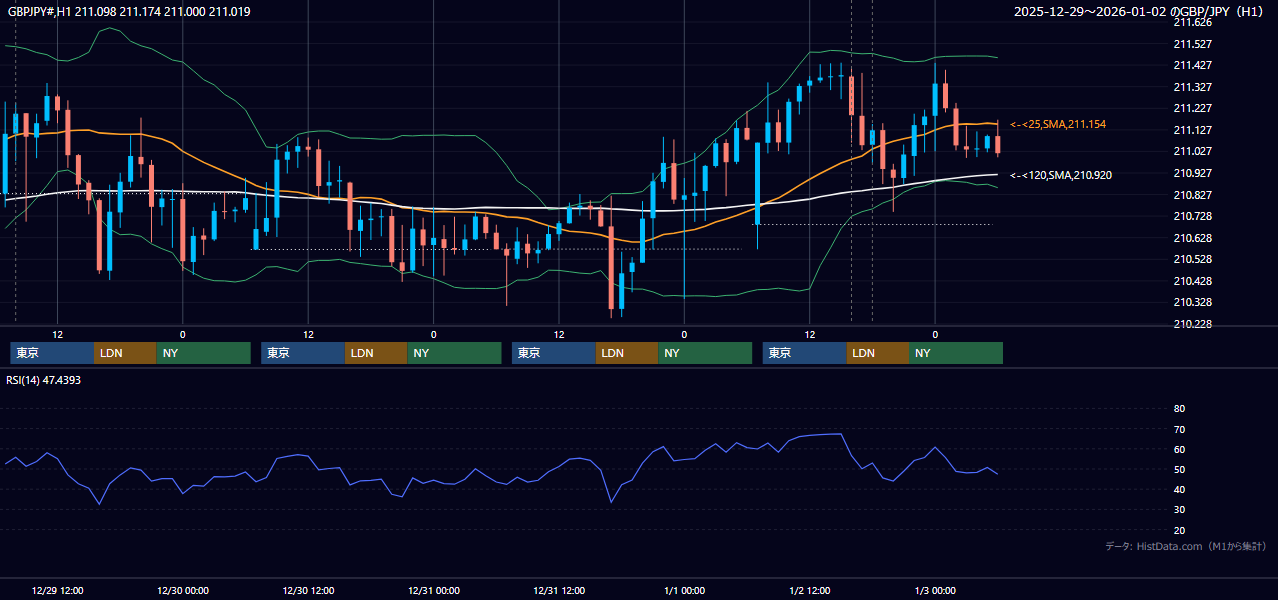Select the 東京 session block for 12/29
The width and height of the screenshot is (1278, 600).
52,353
